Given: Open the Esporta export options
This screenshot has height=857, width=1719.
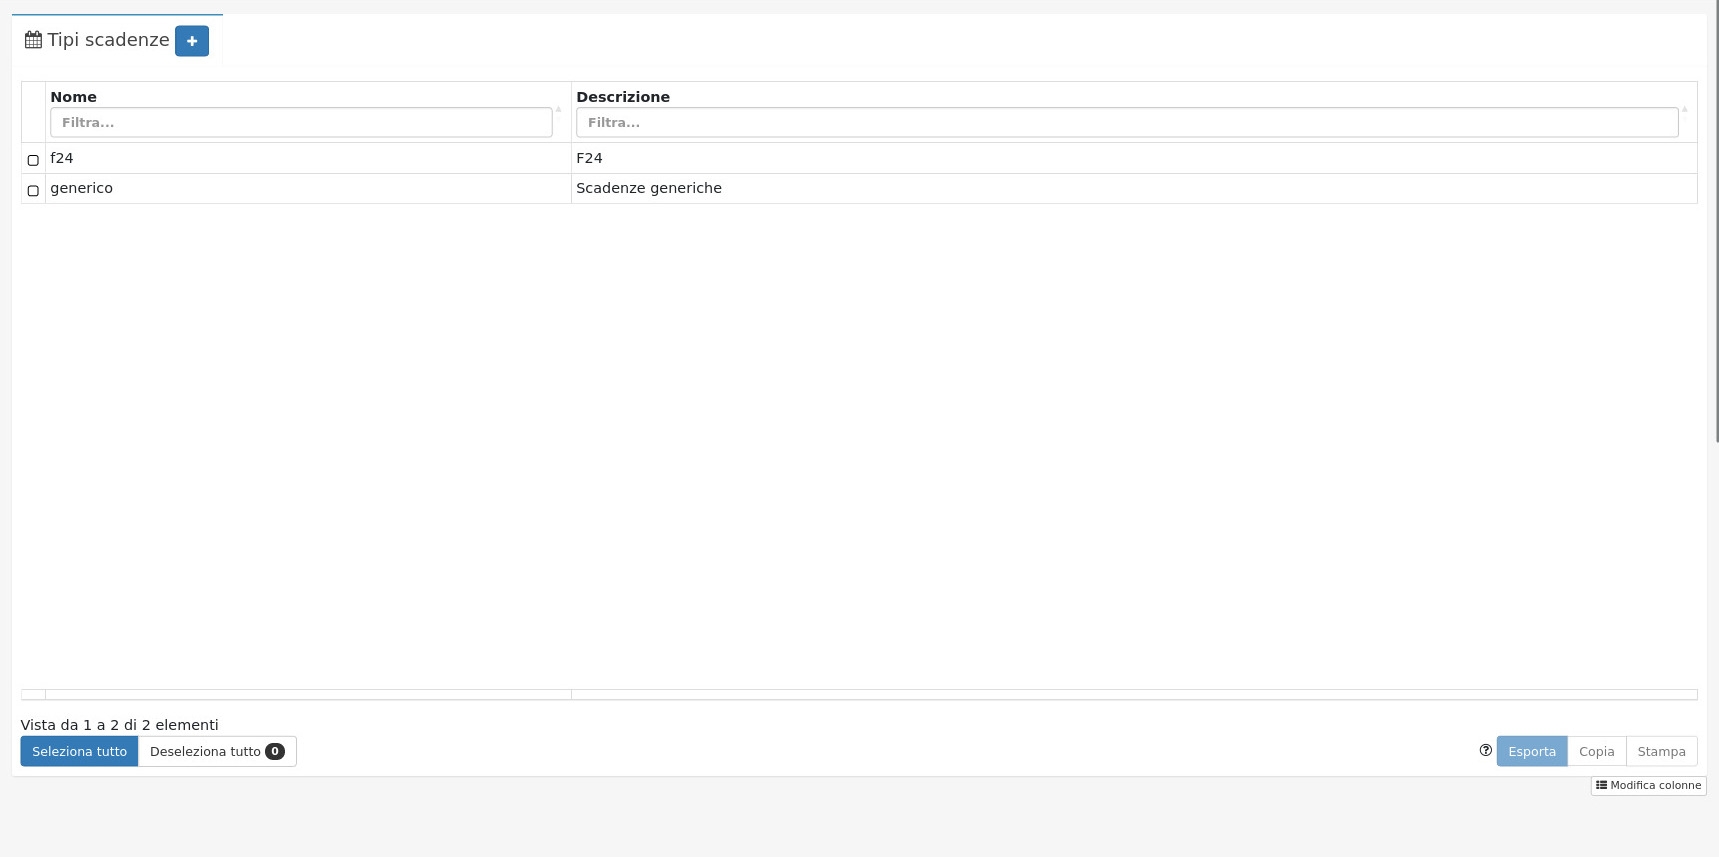Looking at the screenshot, I should coord(1531,751).
